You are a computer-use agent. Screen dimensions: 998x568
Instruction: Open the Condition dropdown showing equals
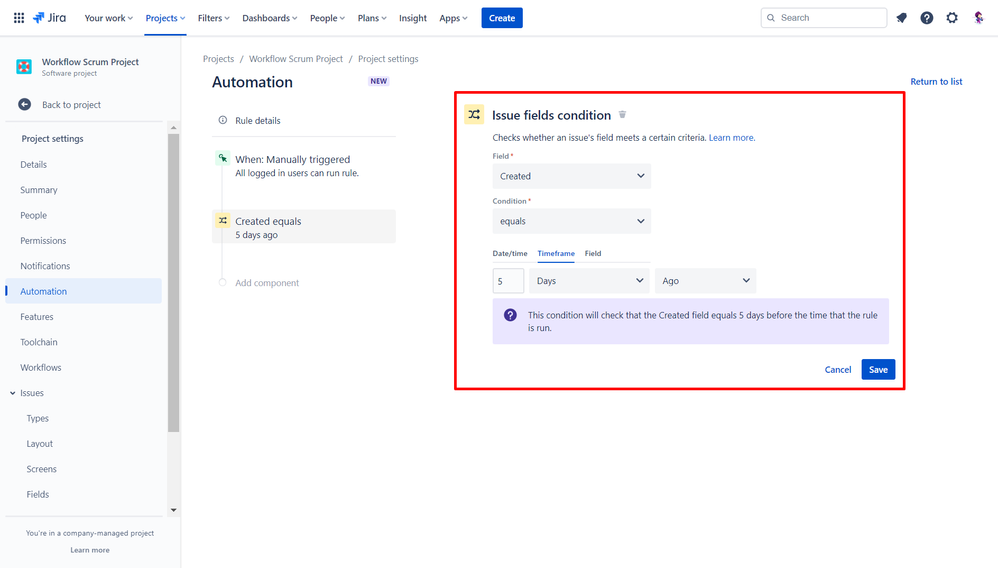coord(572,221)
